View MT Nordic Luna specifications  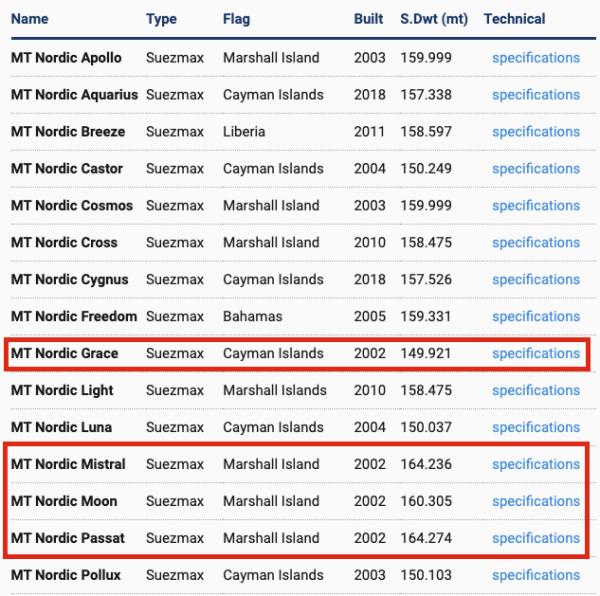535,428
